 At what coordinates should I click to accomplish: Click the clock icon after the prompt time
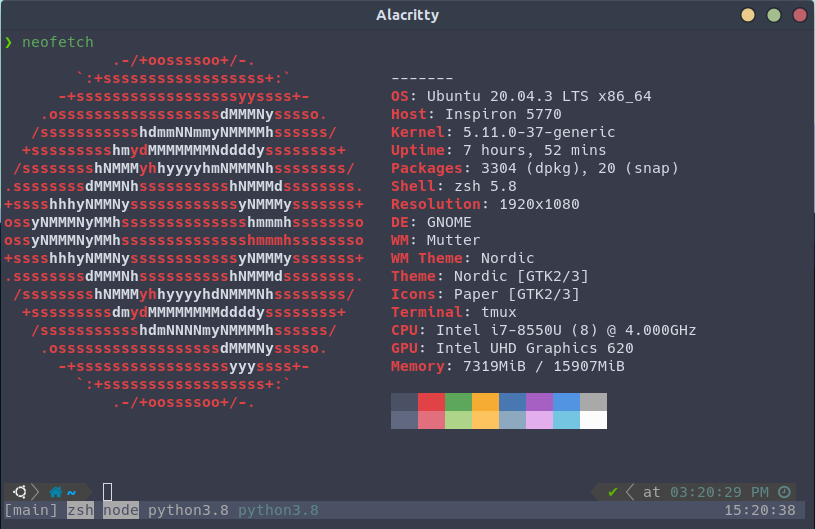(x=784, y=492)
